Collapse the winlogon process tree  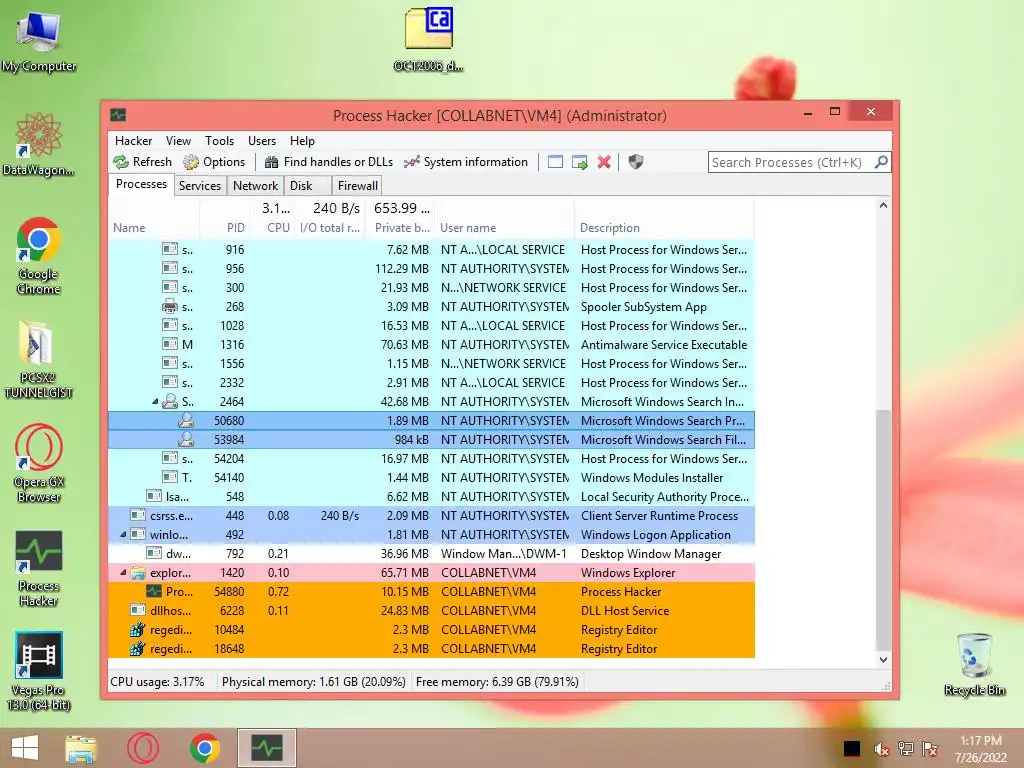pyautogui.click(x=123, y=535)
